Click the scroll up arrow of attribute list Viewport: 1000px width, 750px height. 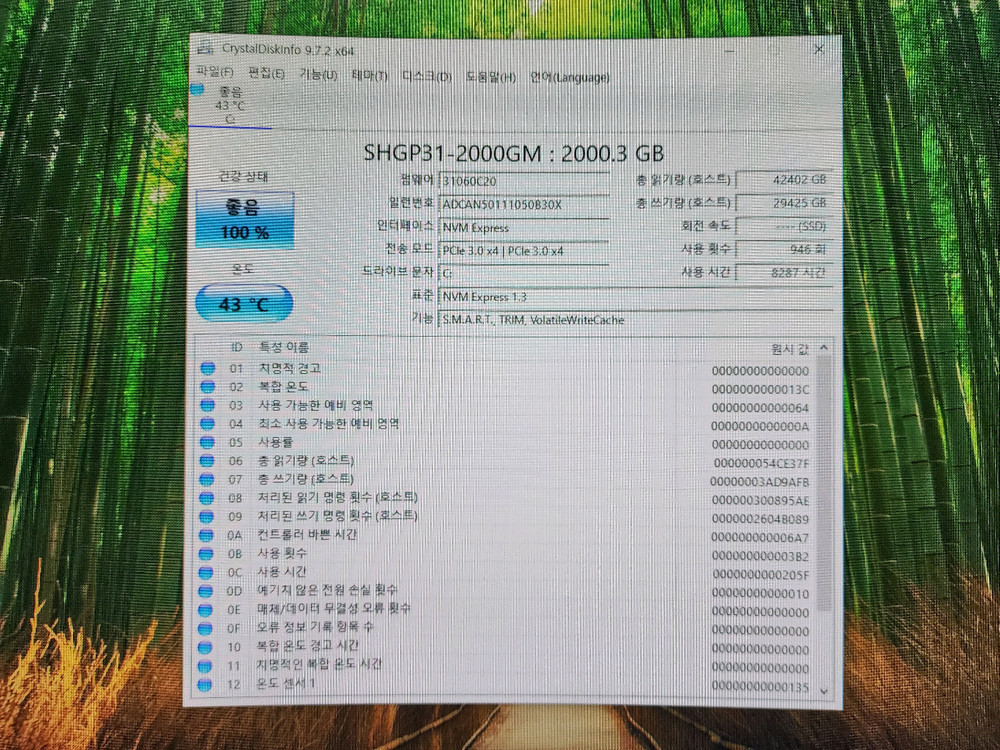(823, 348)
